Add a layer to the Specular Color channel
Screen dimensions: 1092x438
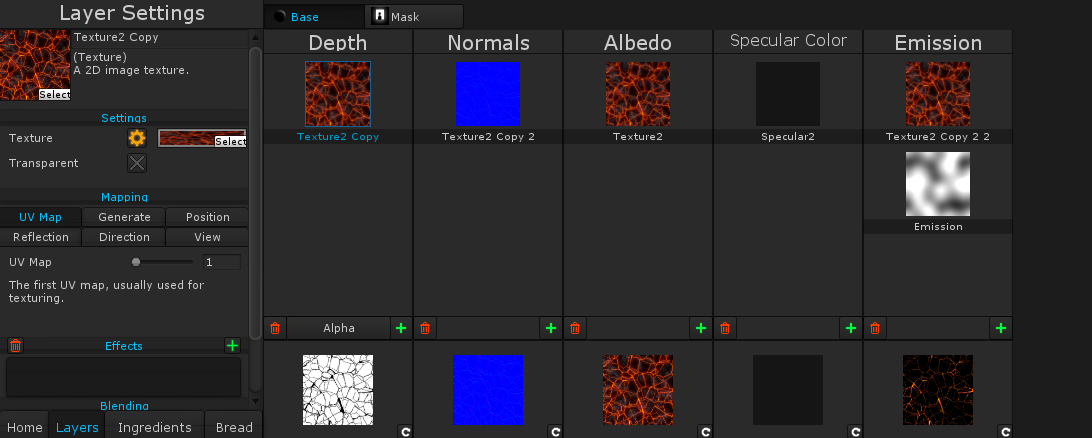(x=850, y=328)
